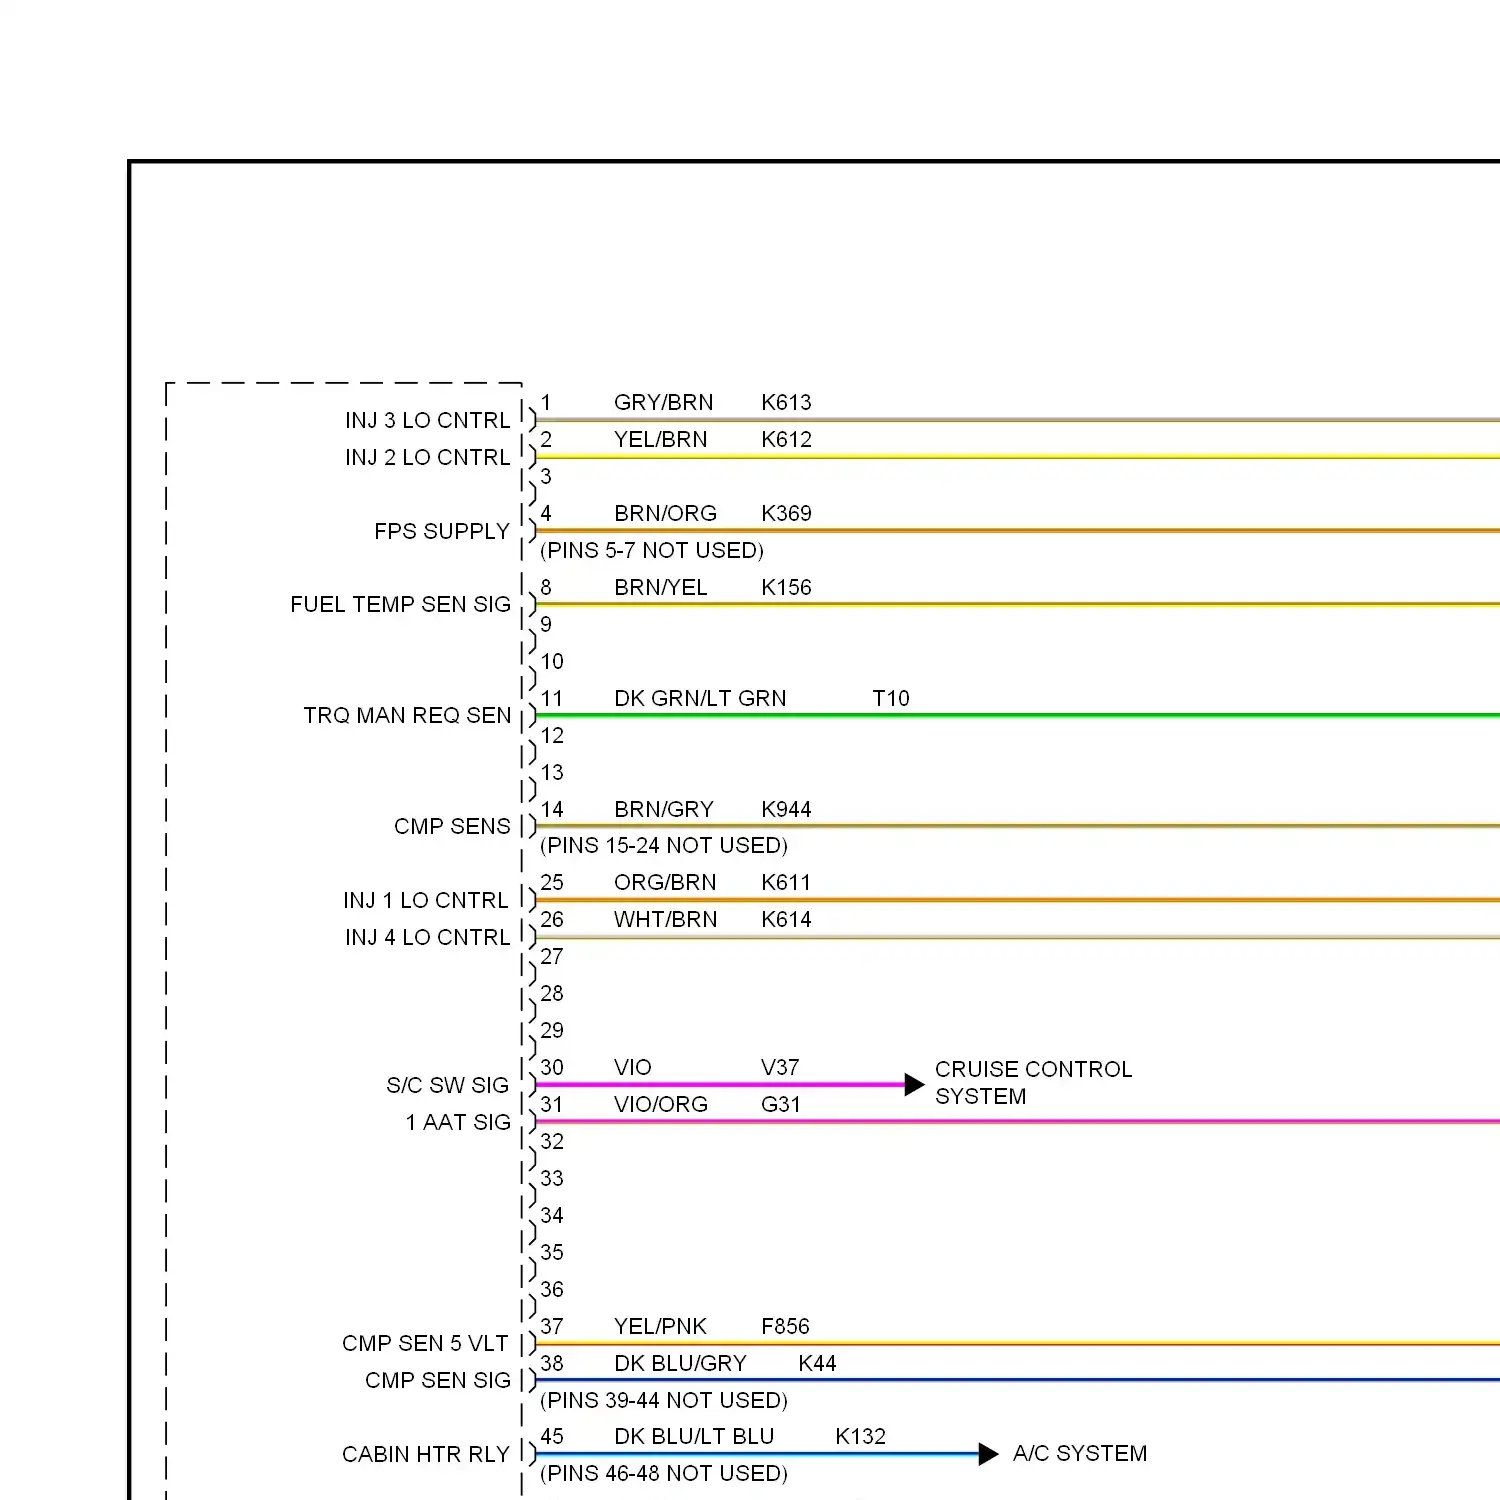Click the DK BLU/GRY wire color text

tap(680, 1363)
